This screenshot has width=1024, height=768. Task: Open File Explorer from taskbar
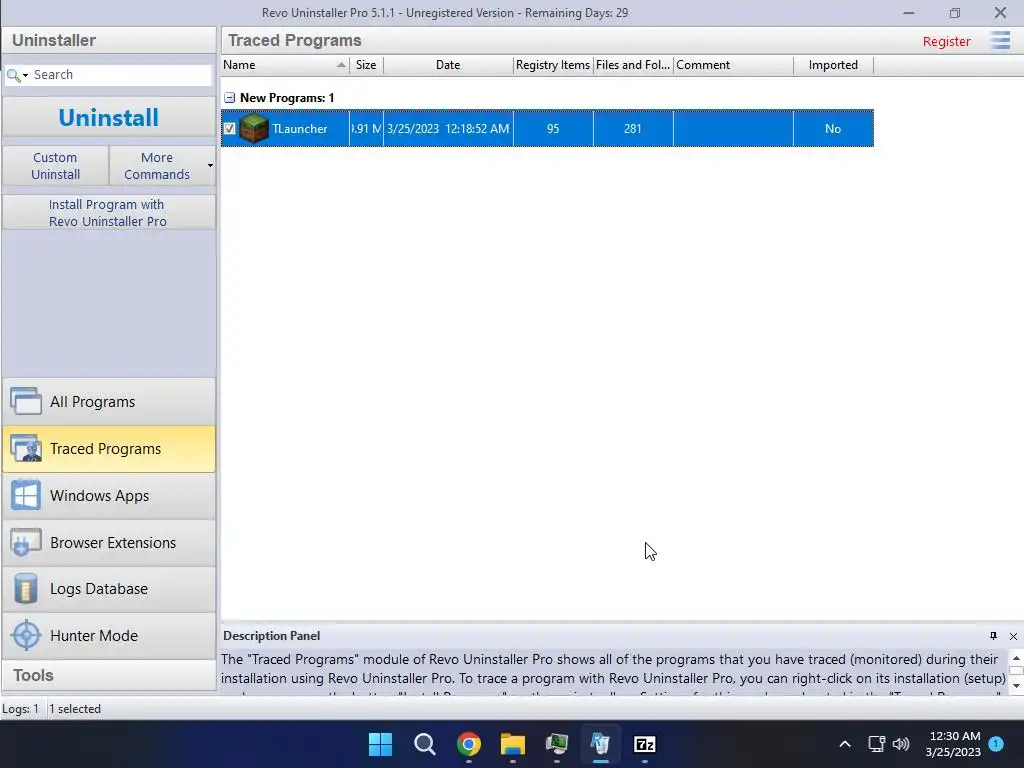click(513, 744)
